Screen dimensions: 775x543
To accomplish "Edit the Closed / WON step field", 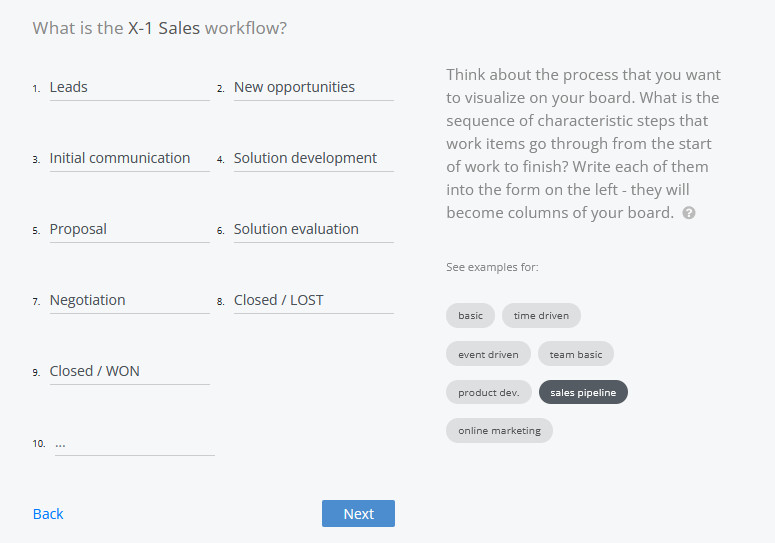I will click(129, 372).
